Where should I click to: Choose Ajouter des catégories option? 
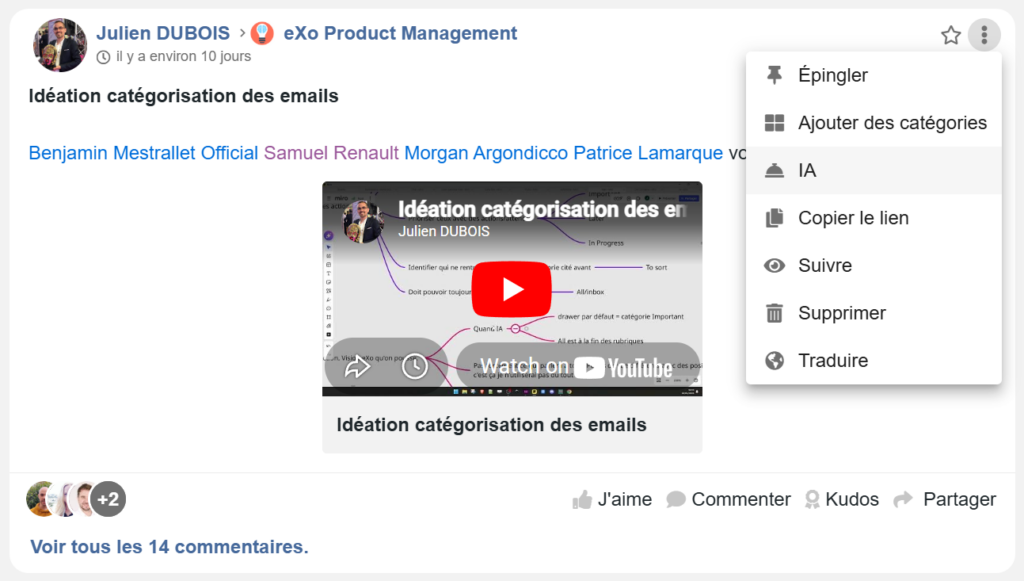coord(891,123)
